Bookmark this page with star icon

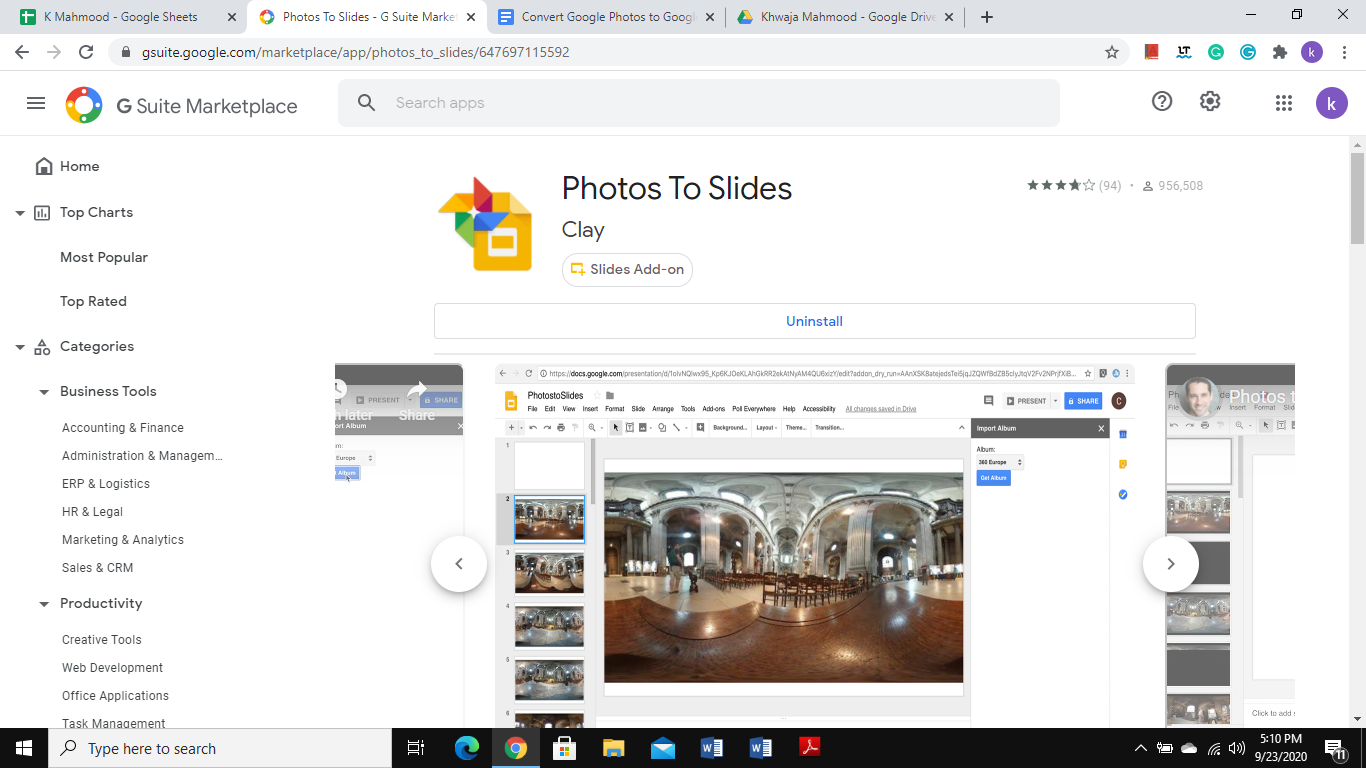pyautogui.click(x=1112, y=52)
